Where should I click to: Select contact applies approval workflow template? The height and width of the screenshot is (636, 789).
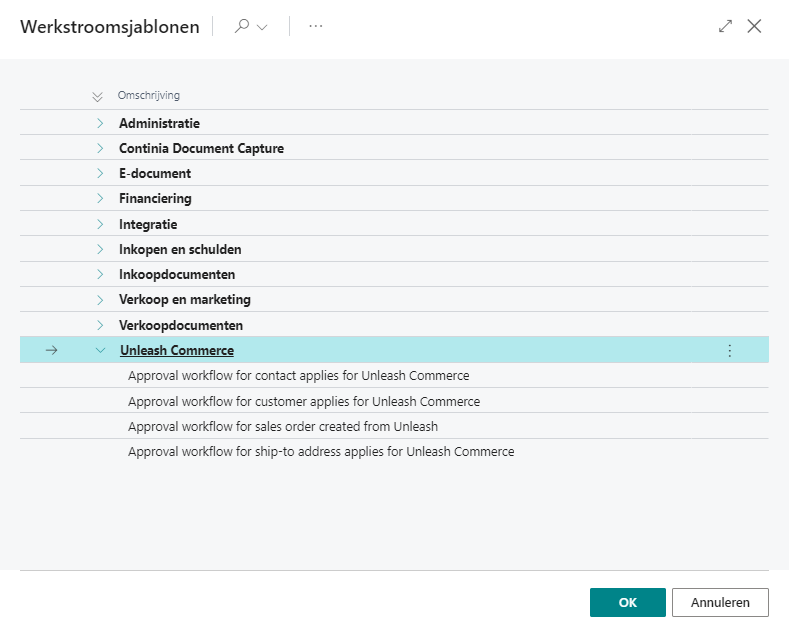(x=298, y=376)
